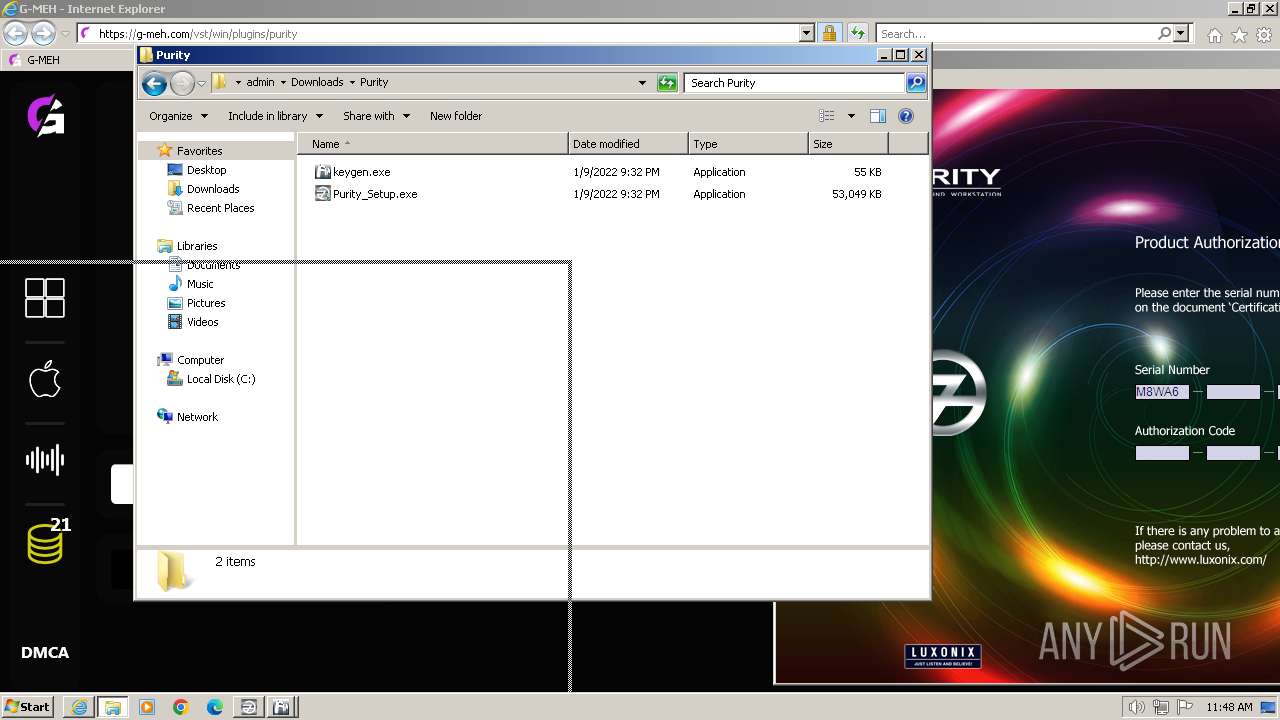Select Computer in navigation pane
Viewport: 1280px width, 720px height.
point(200,360)
